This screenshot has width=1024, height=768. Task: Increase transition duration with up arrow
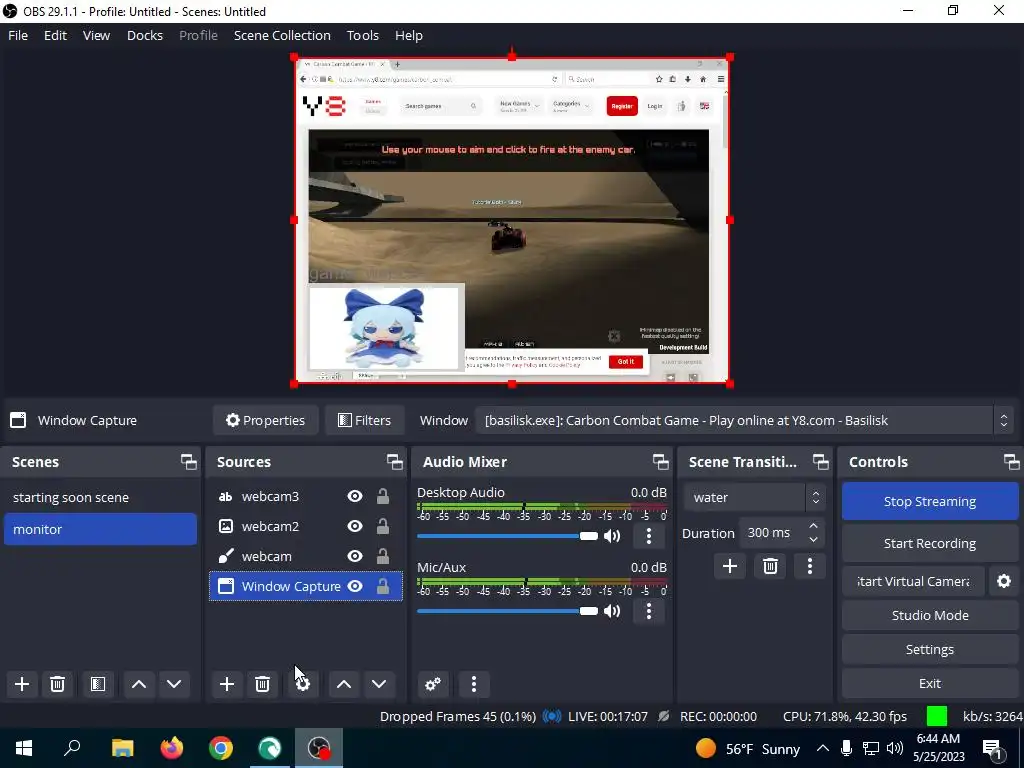(x=813, y=526)
